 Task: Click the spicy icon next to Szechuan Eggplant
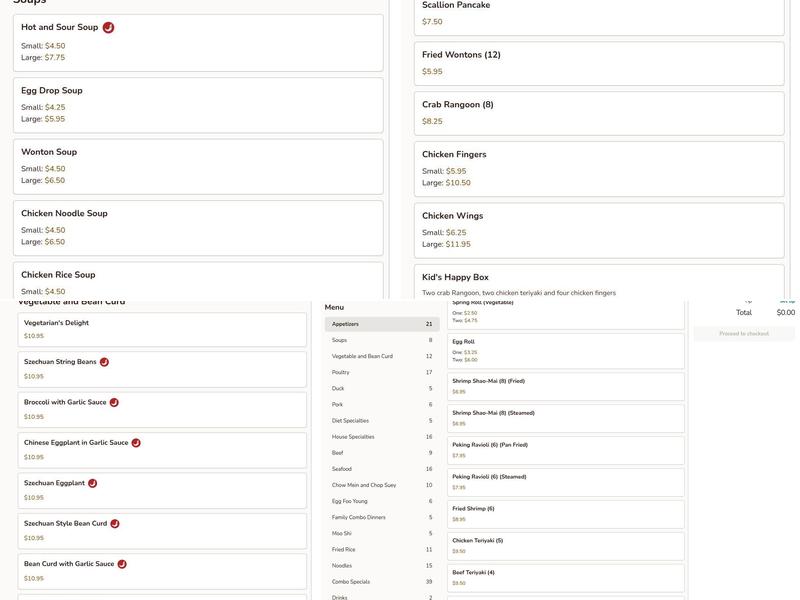(x=93, y=483)
